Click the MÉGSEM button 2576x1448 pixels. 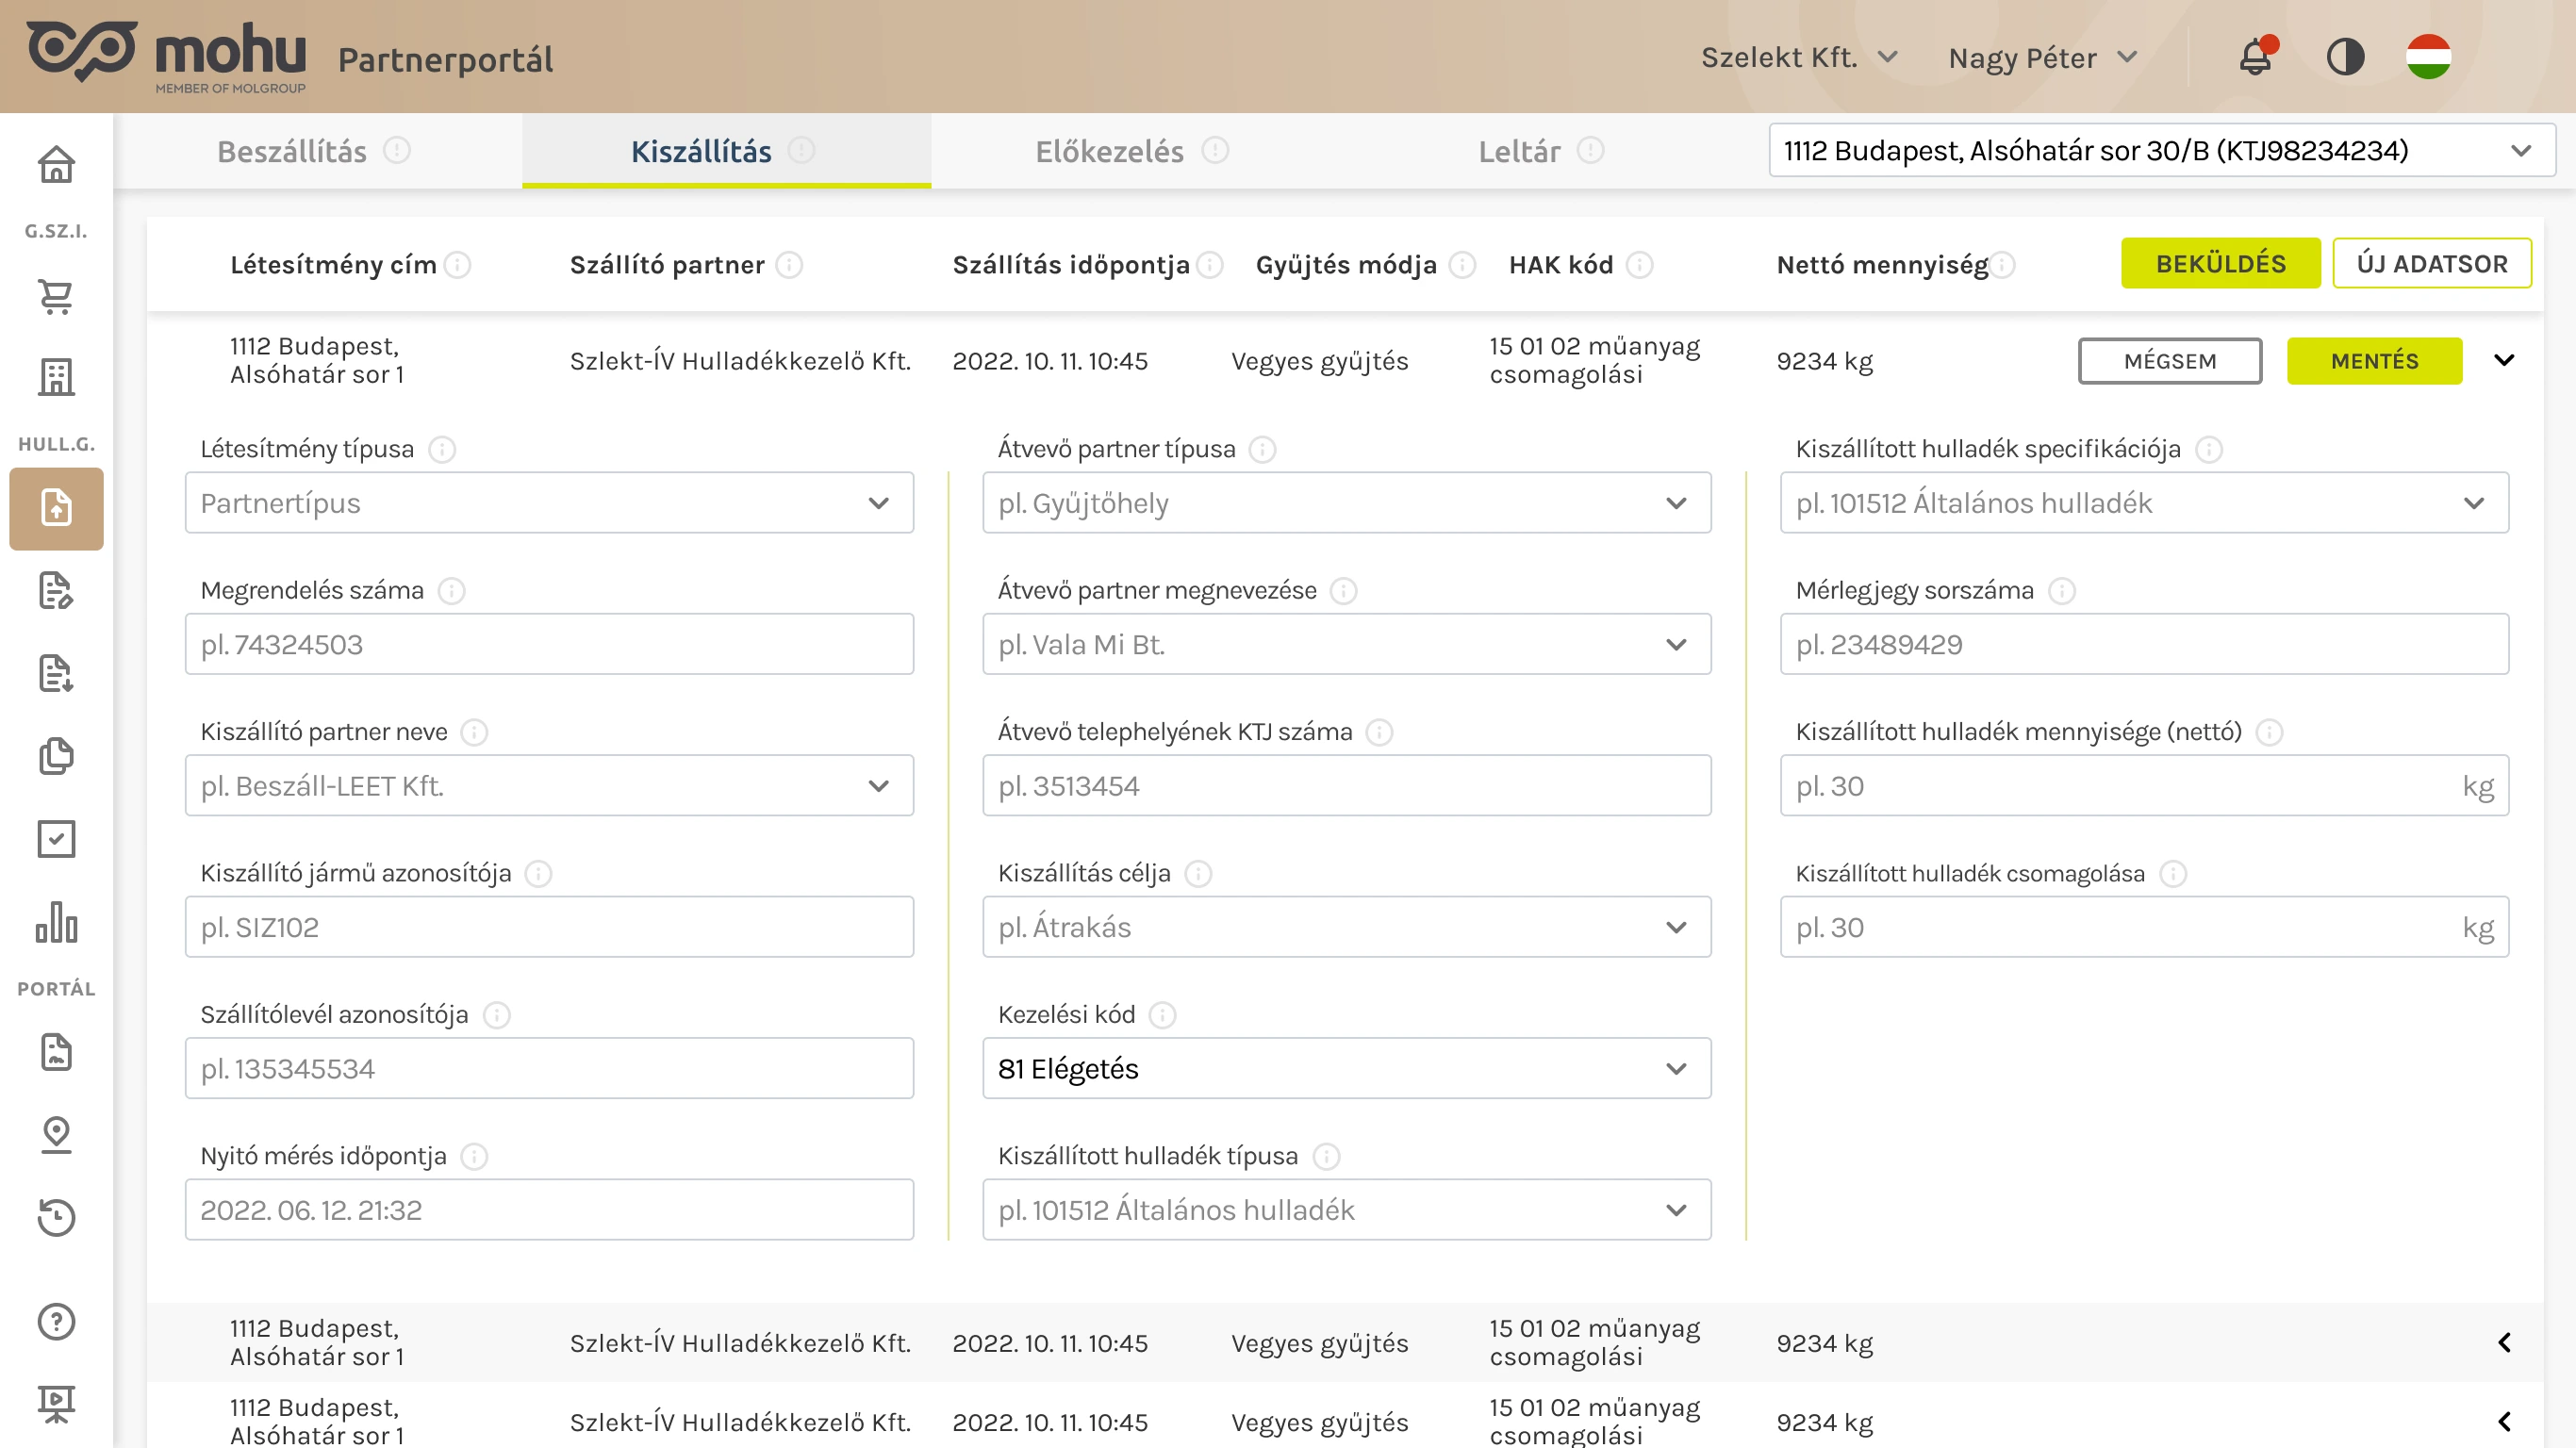[x=2169, y=361]
